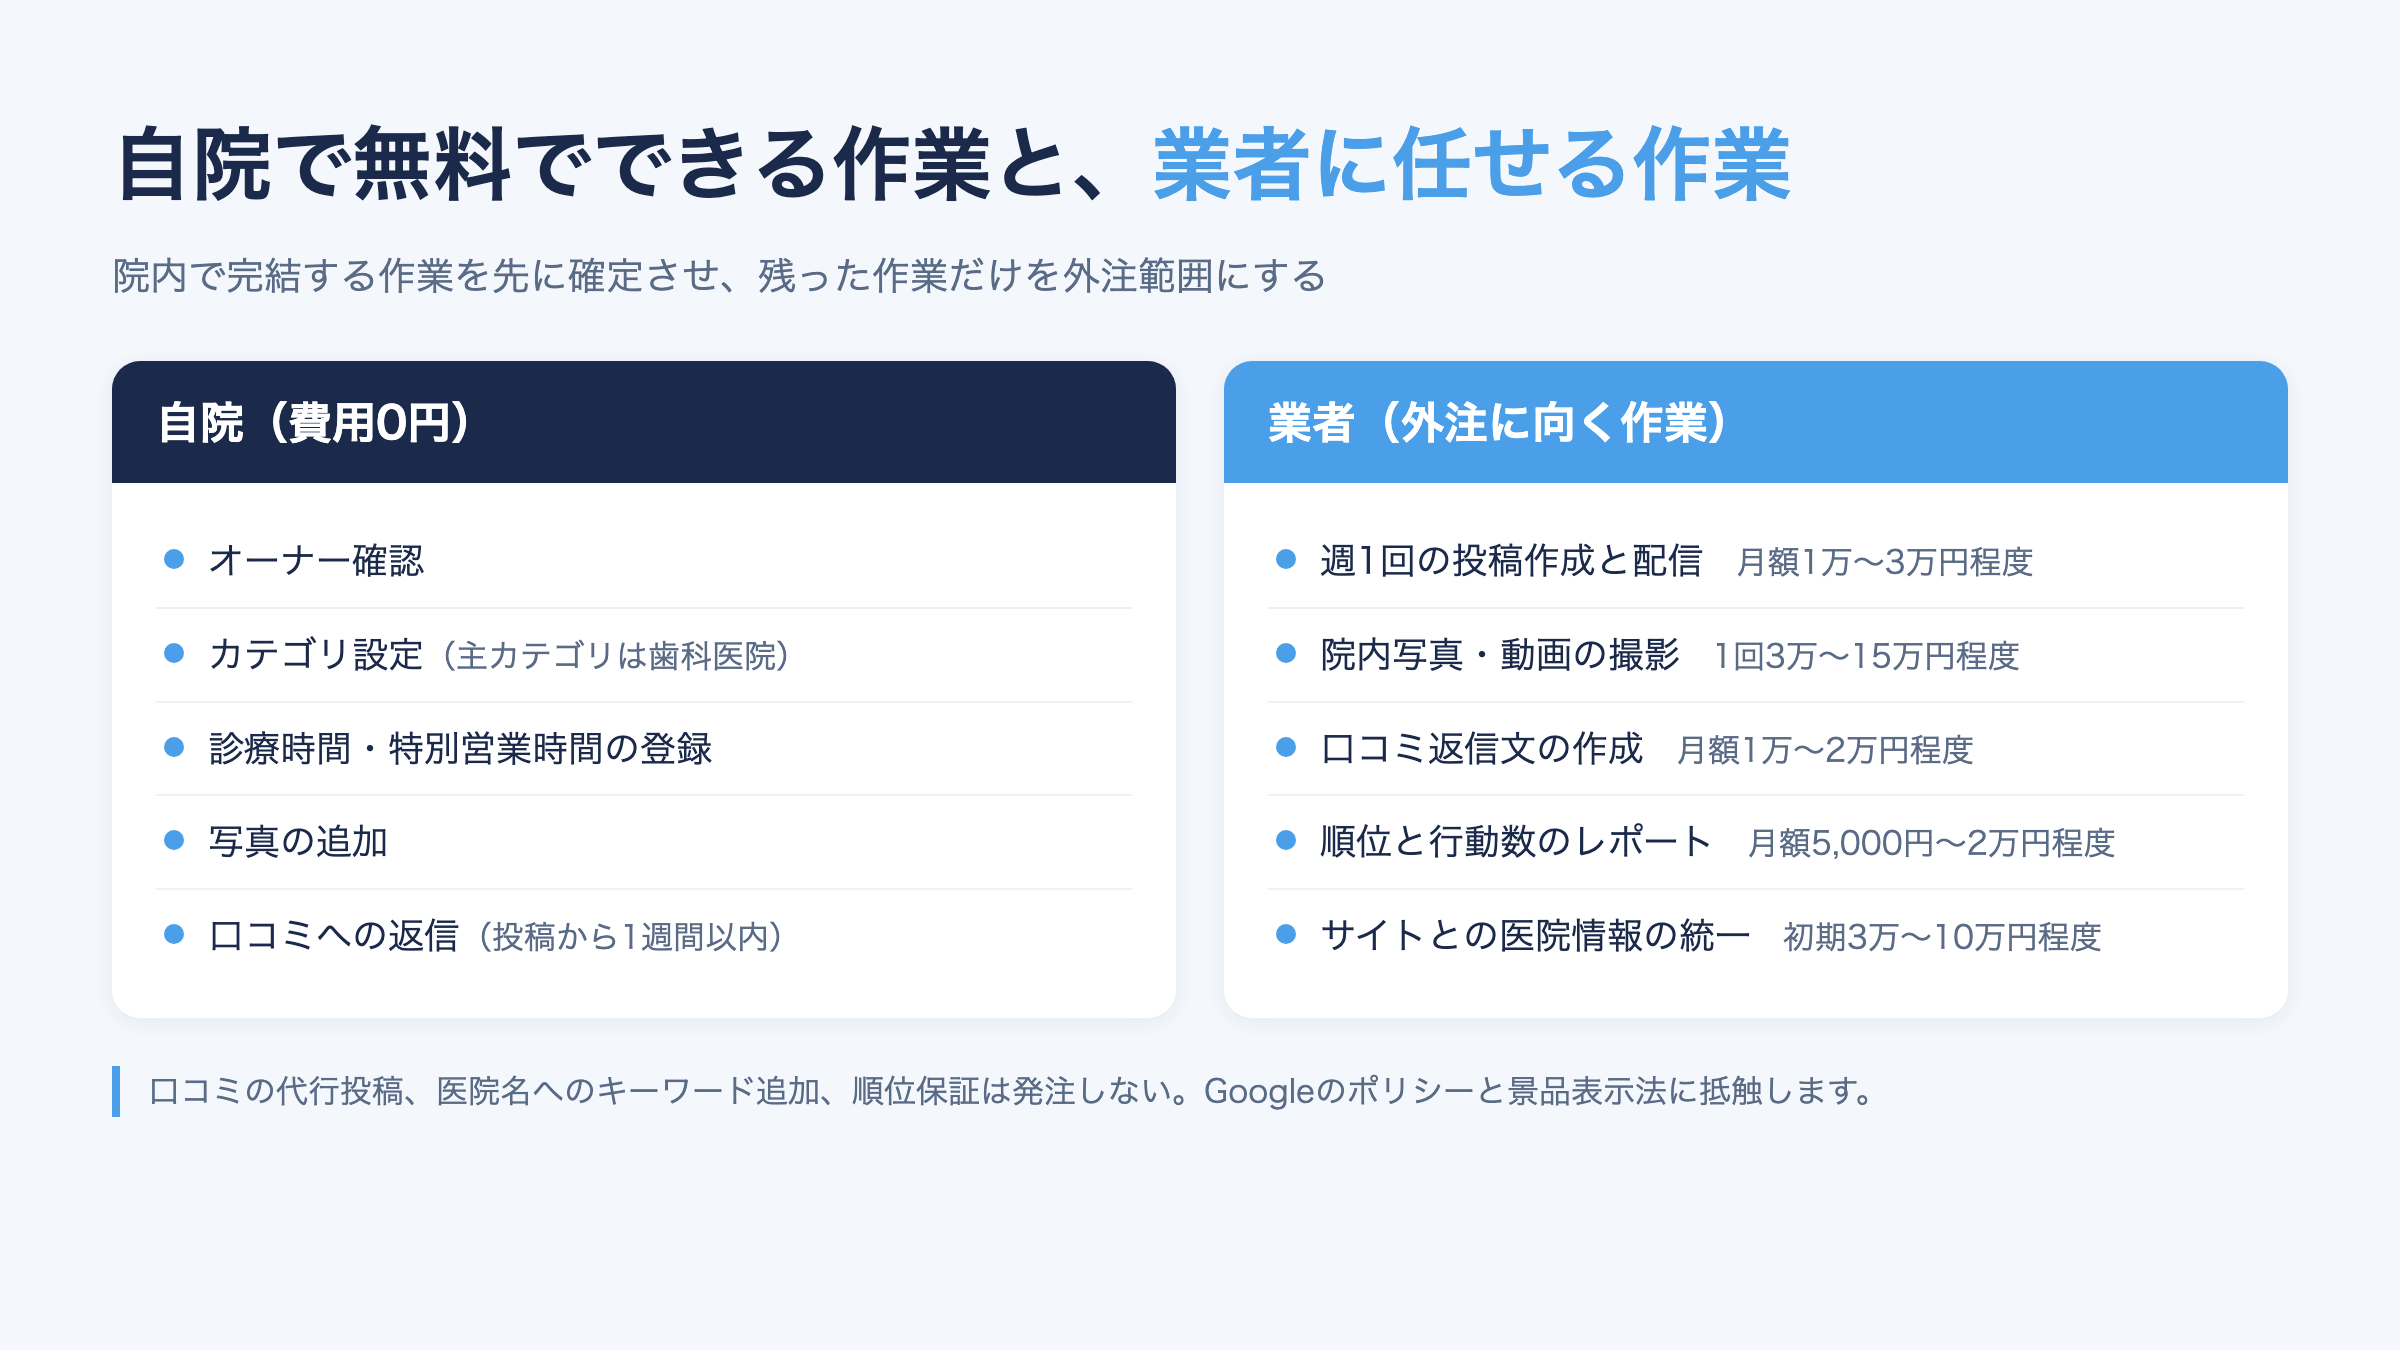
Task: Click the bullet dot beside 週1回の投稿作成と配信
Action: 1286,559
